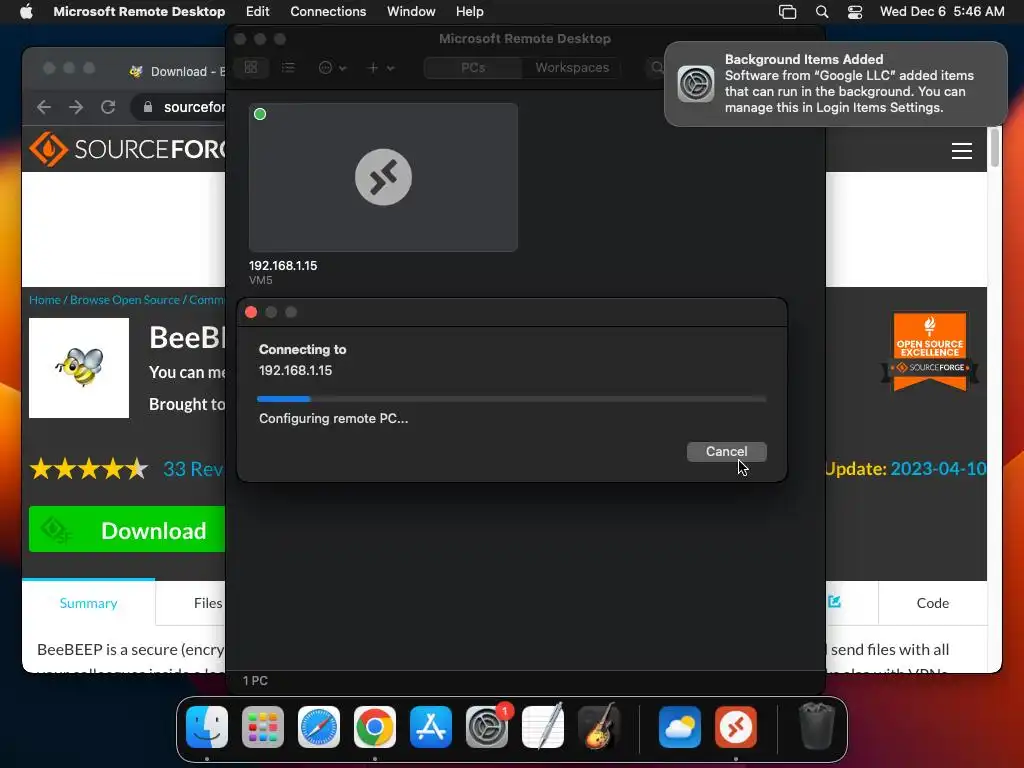
Task: Click the 192.168.1.15 PC name label
Action: [x=283, y=266]
